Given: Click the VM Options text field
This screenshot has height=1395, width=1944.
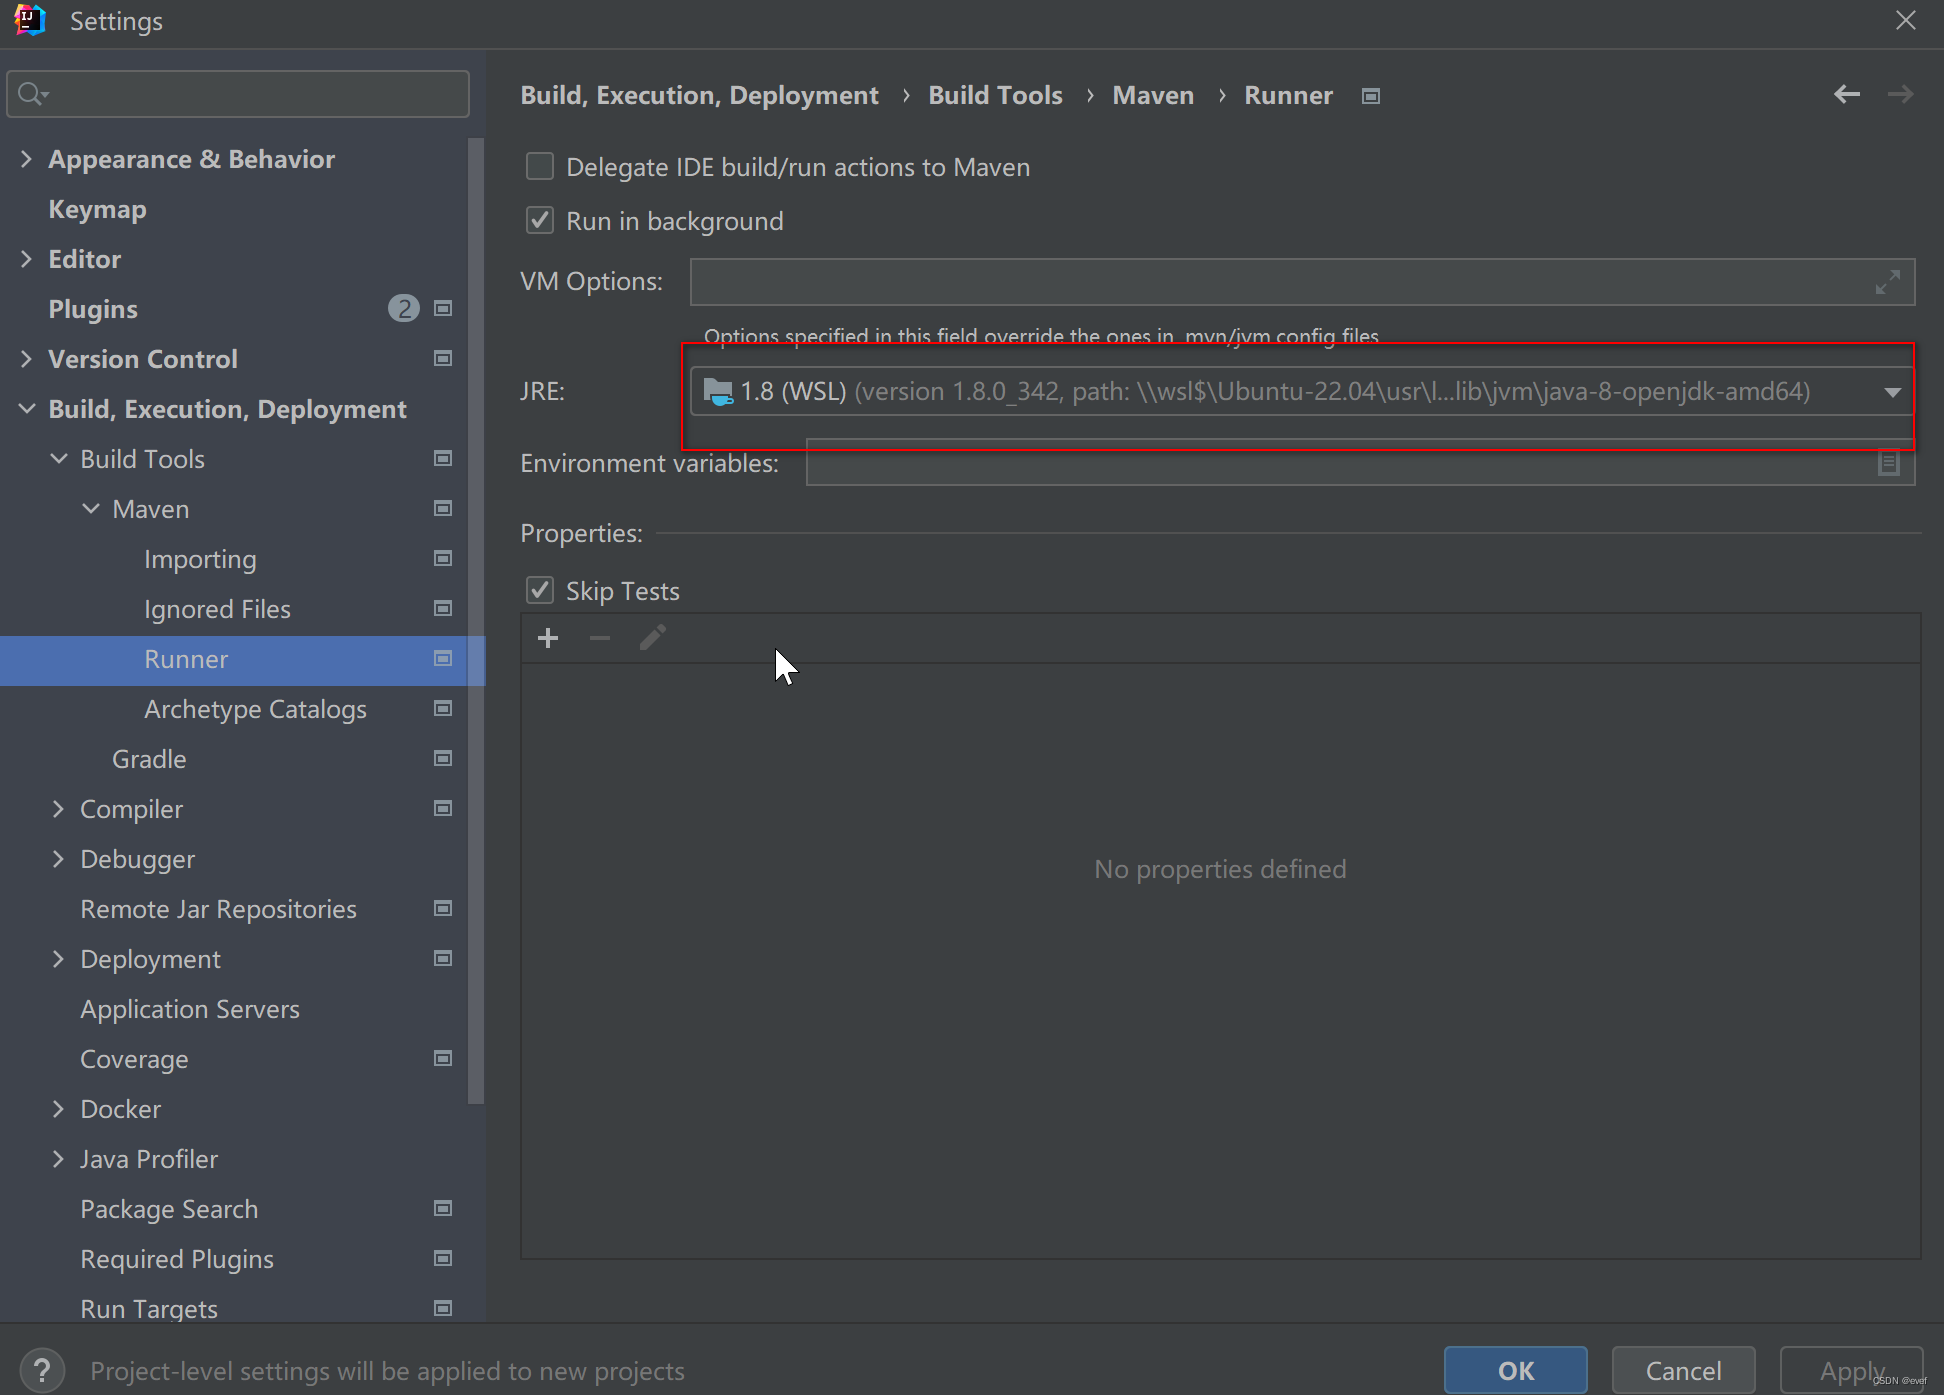Looking at the screenshot, I should [1302, 282].
